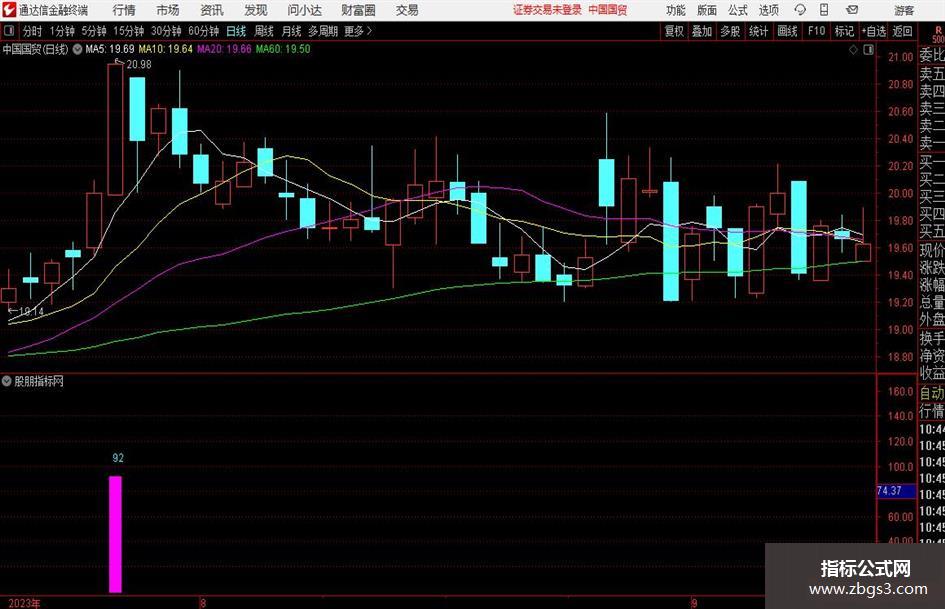This screenshot has width=945, height=609.
Task: Switch to 月线 monthly period
Action: 292,31
